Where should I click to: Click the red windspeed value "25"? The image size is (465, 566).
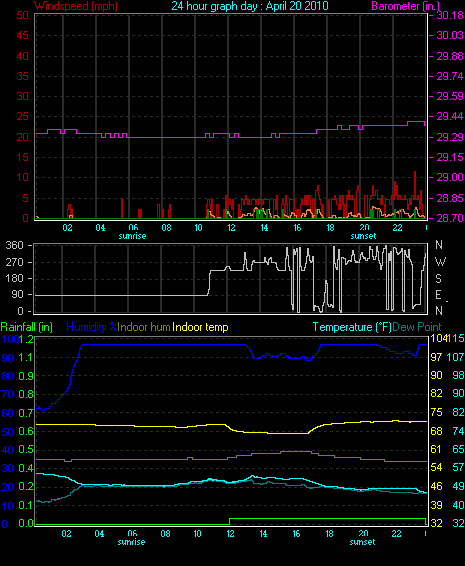click(22, 117)
